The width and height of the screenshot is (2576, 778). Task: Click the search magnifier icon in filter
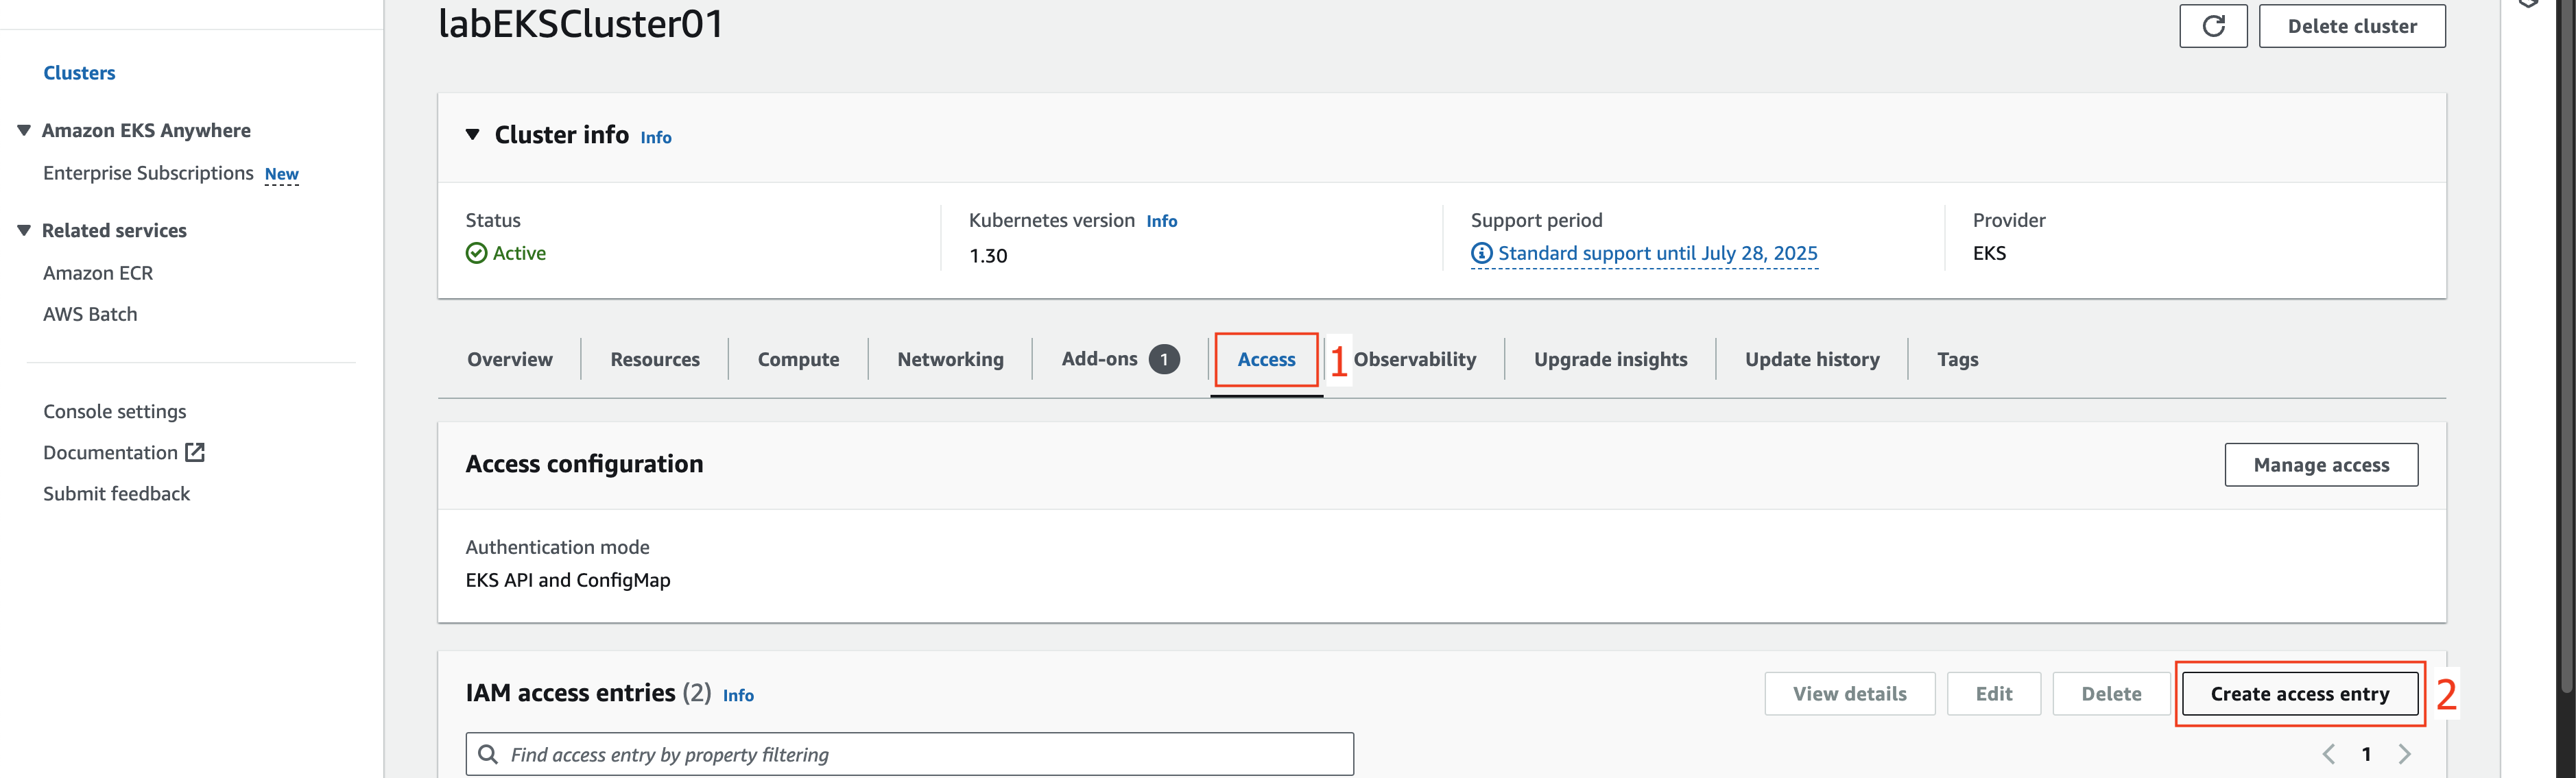pyautogui.click(x=488, y=754)
